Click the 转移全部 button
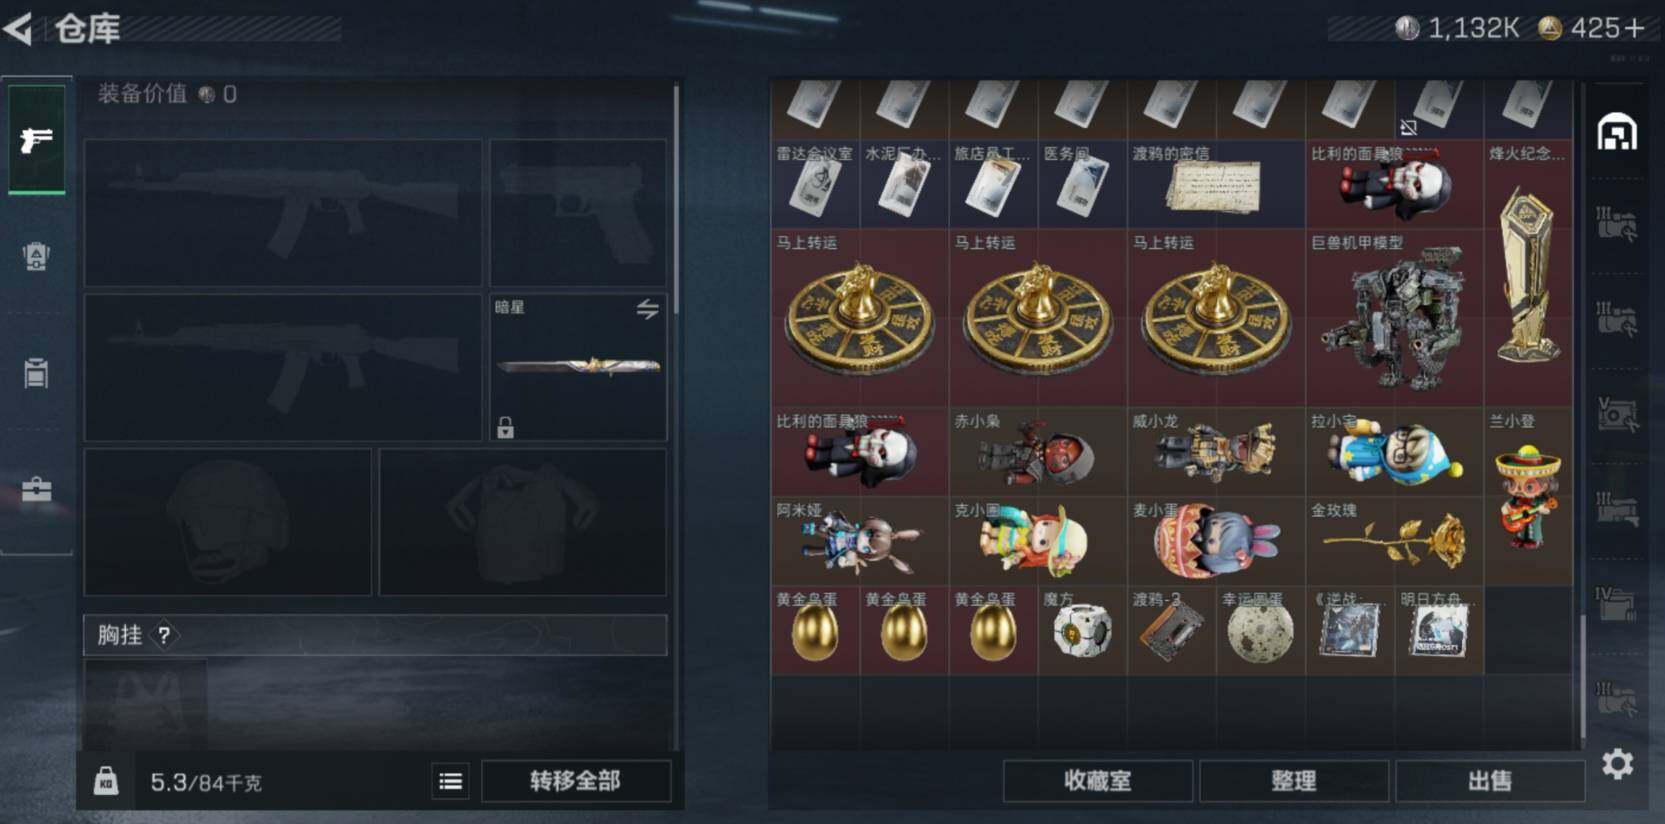 (x=575, y=781)
